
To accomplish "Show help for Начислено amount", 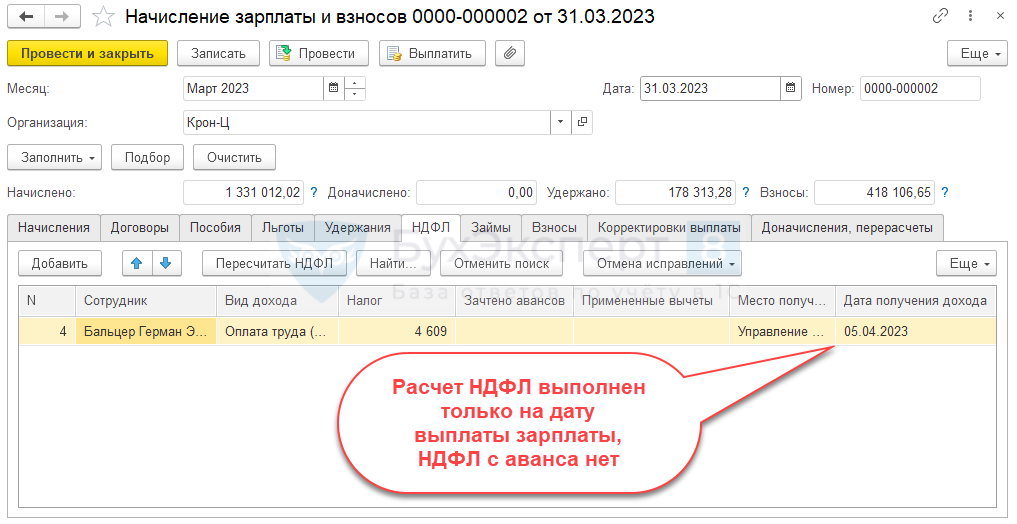I will (313, 192).
